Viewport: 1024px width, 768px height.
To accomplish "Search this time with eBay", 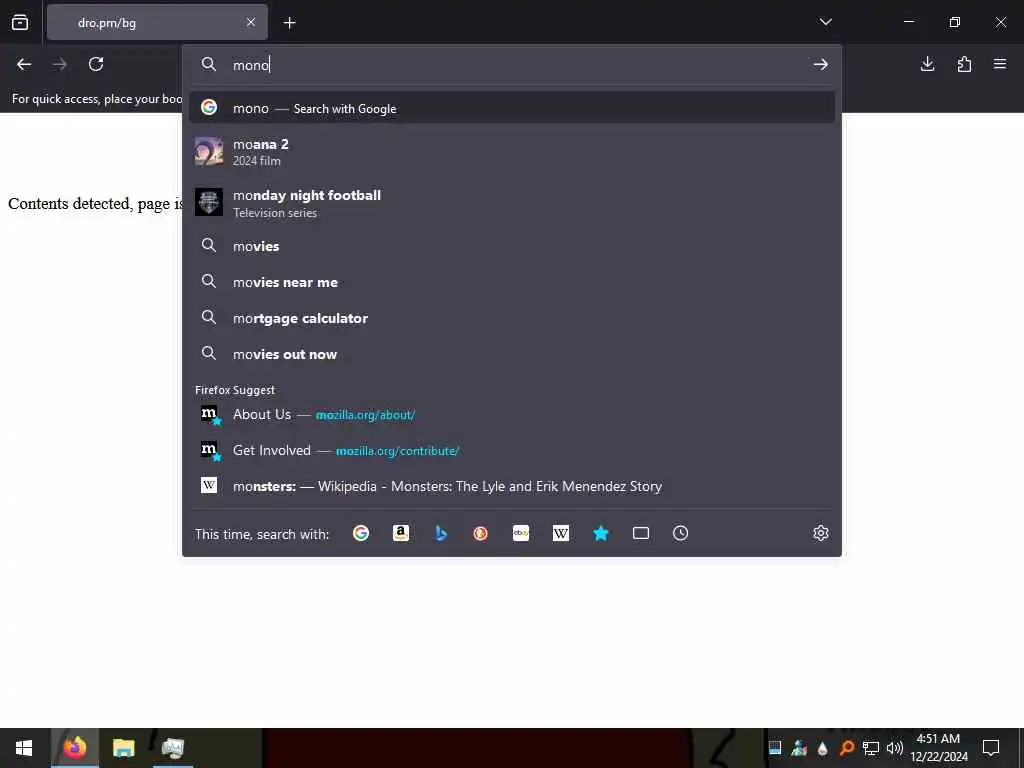I will (x=520, y=534).
